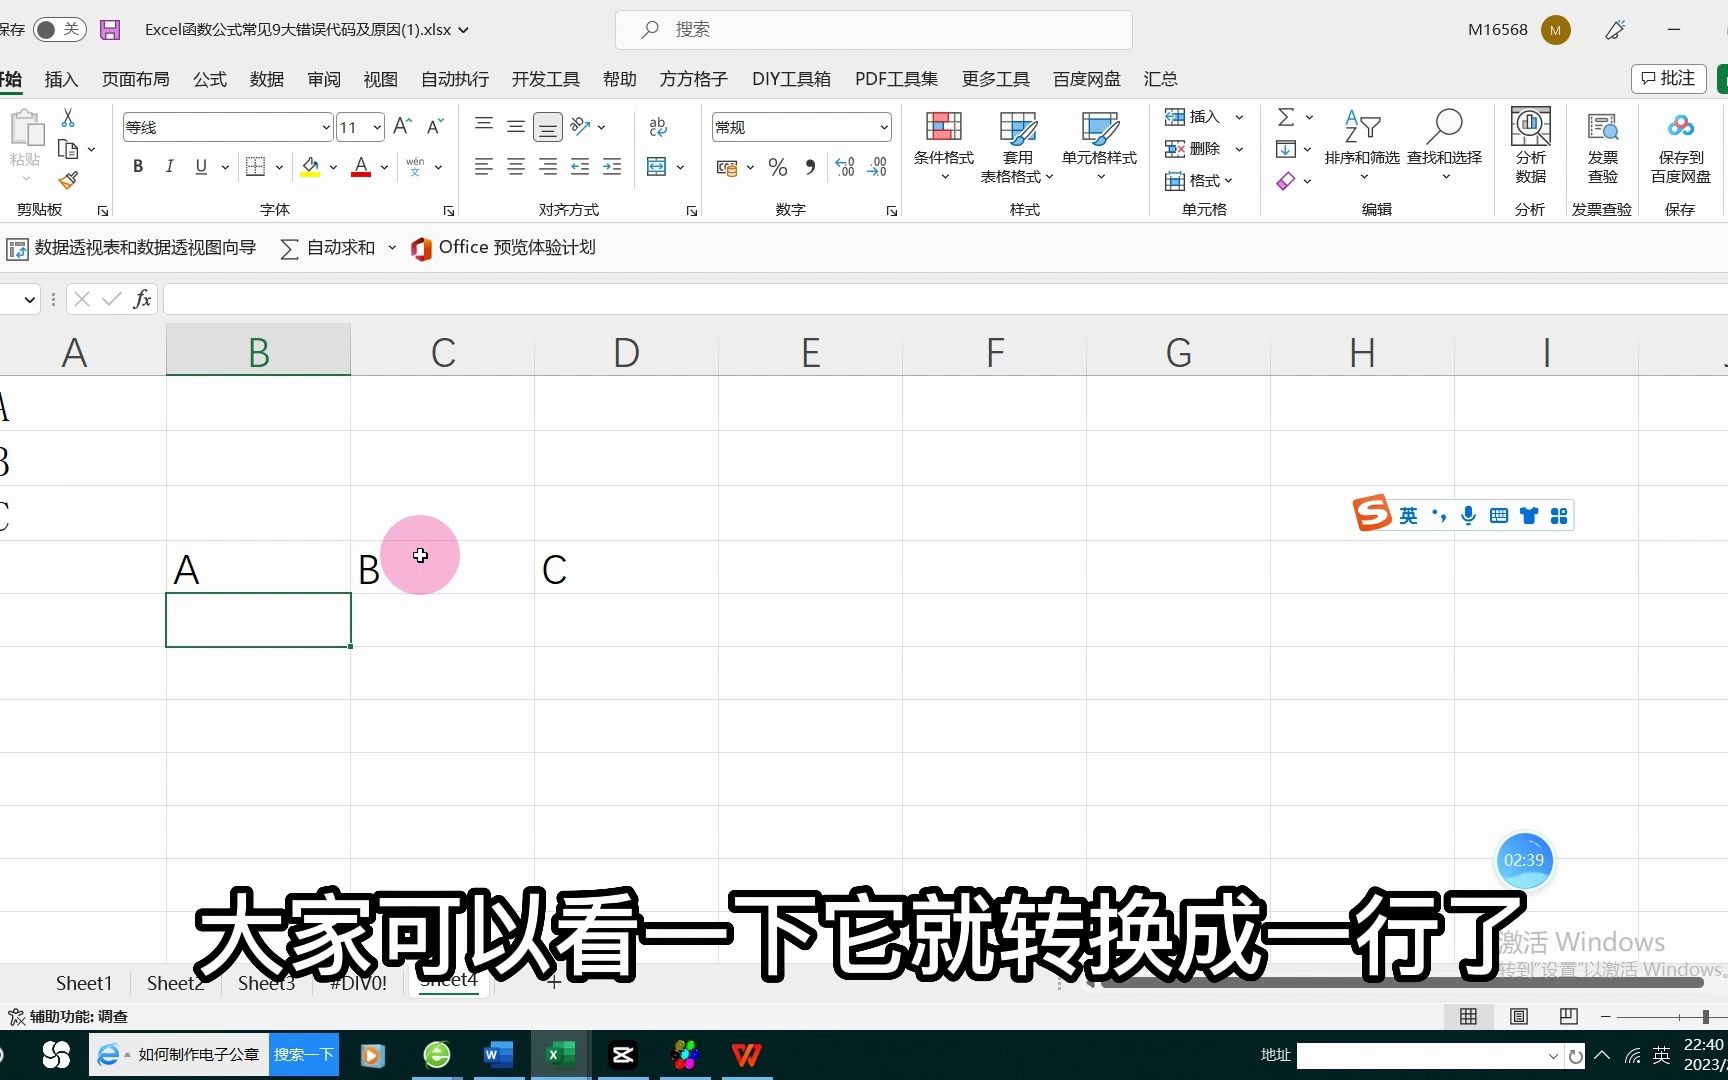The image size is (1728, 1080).
Task: Open the number format combo box
Action: (x=801, y=127)
